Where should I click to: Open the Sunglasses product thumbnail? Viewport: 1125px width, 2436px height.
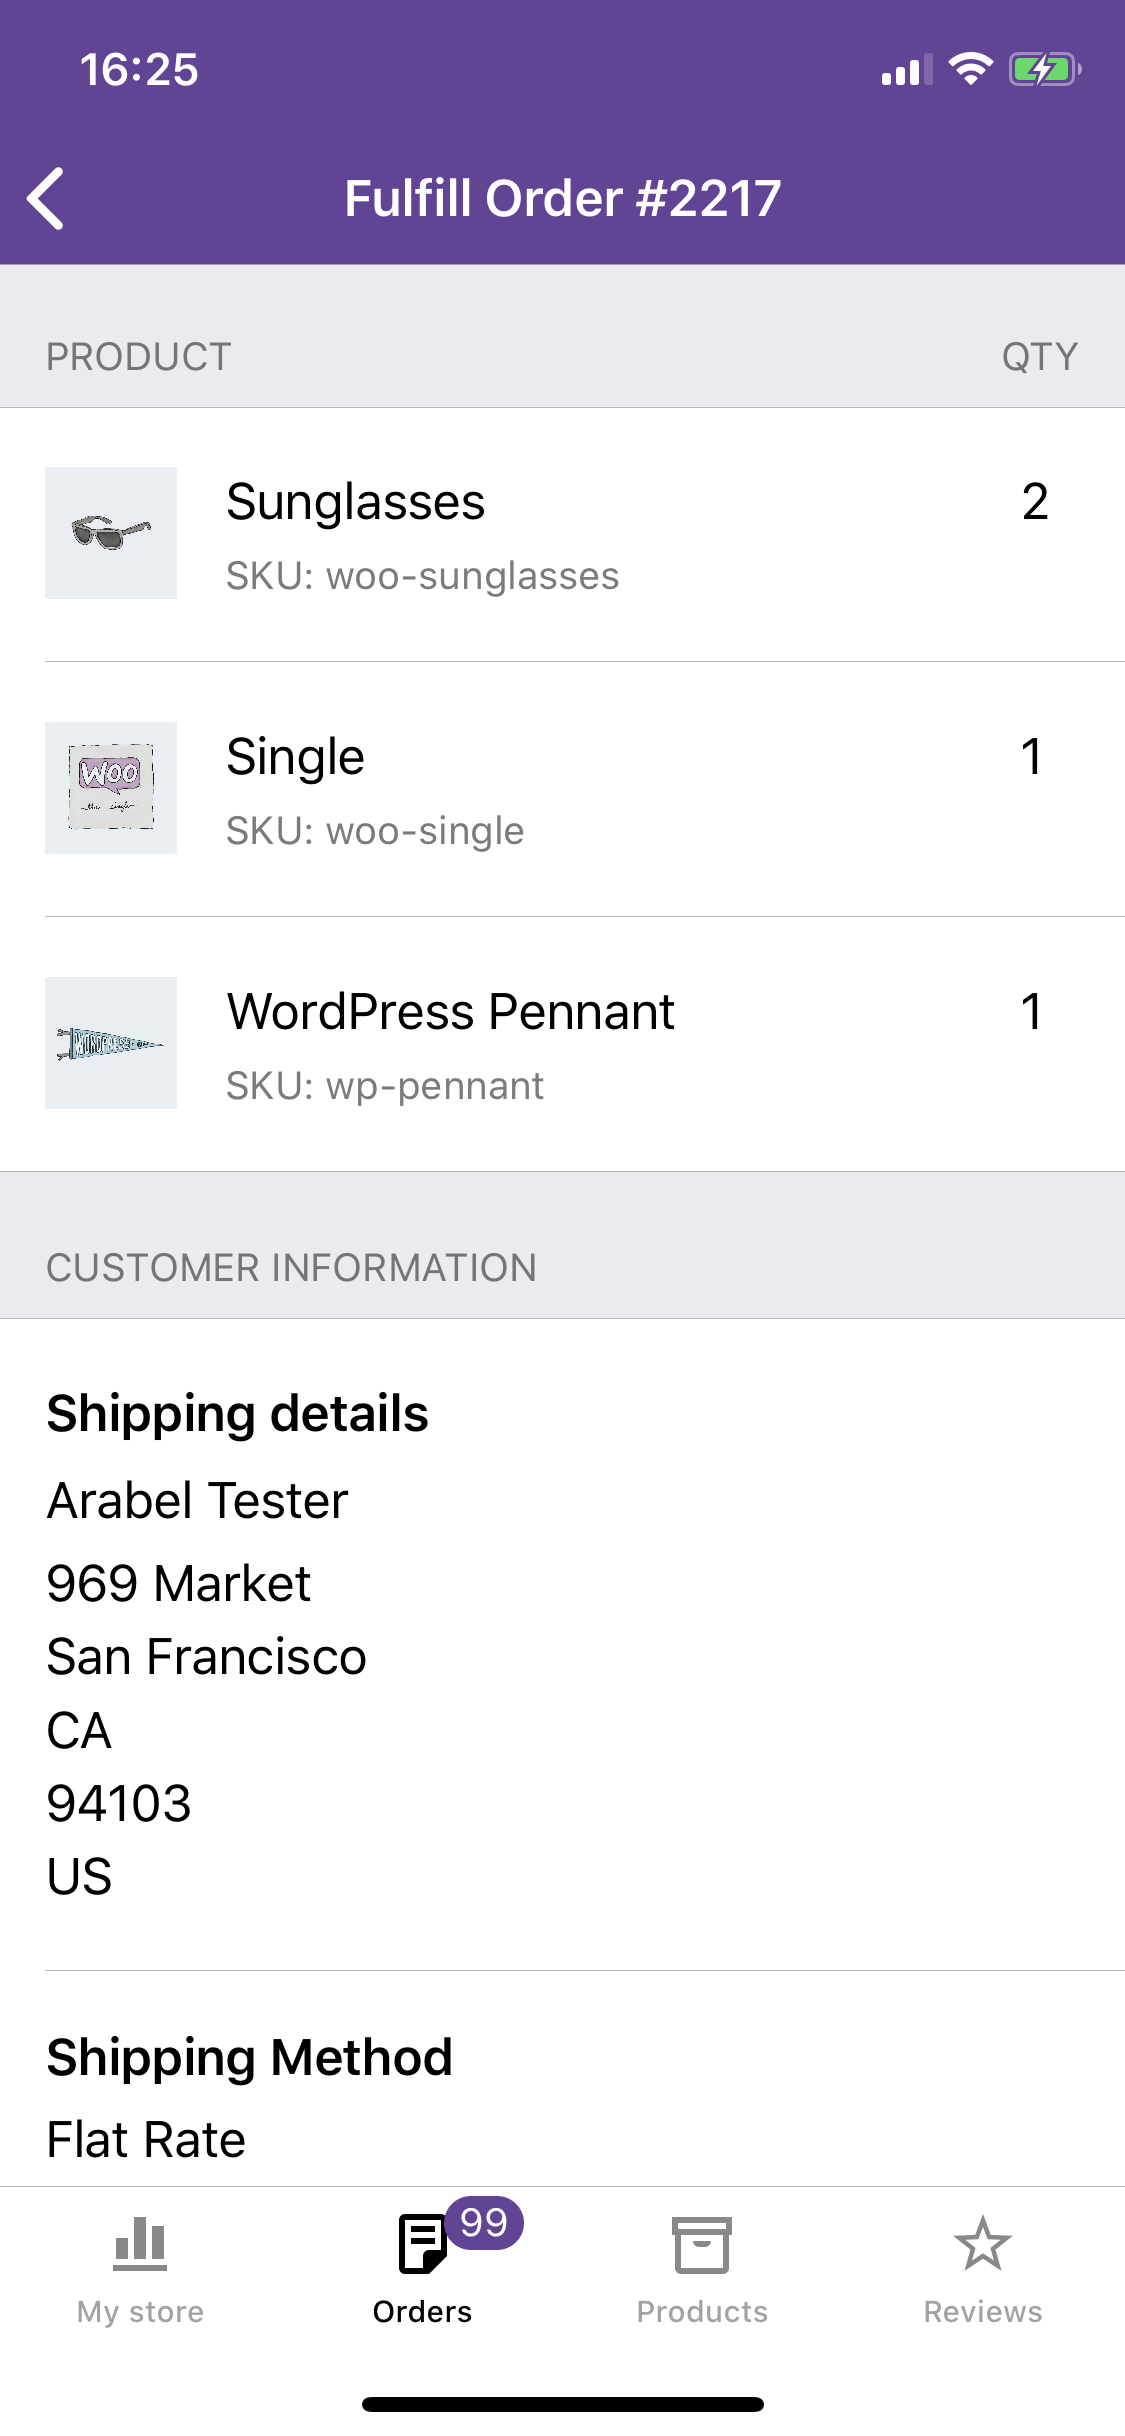tap(111, 533)
